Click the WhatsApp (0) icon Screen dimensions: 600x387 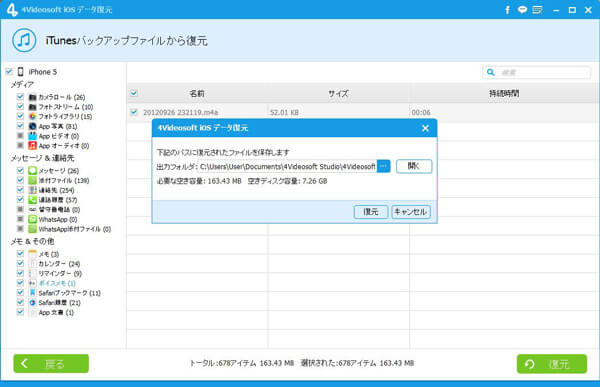coord(33,219)
